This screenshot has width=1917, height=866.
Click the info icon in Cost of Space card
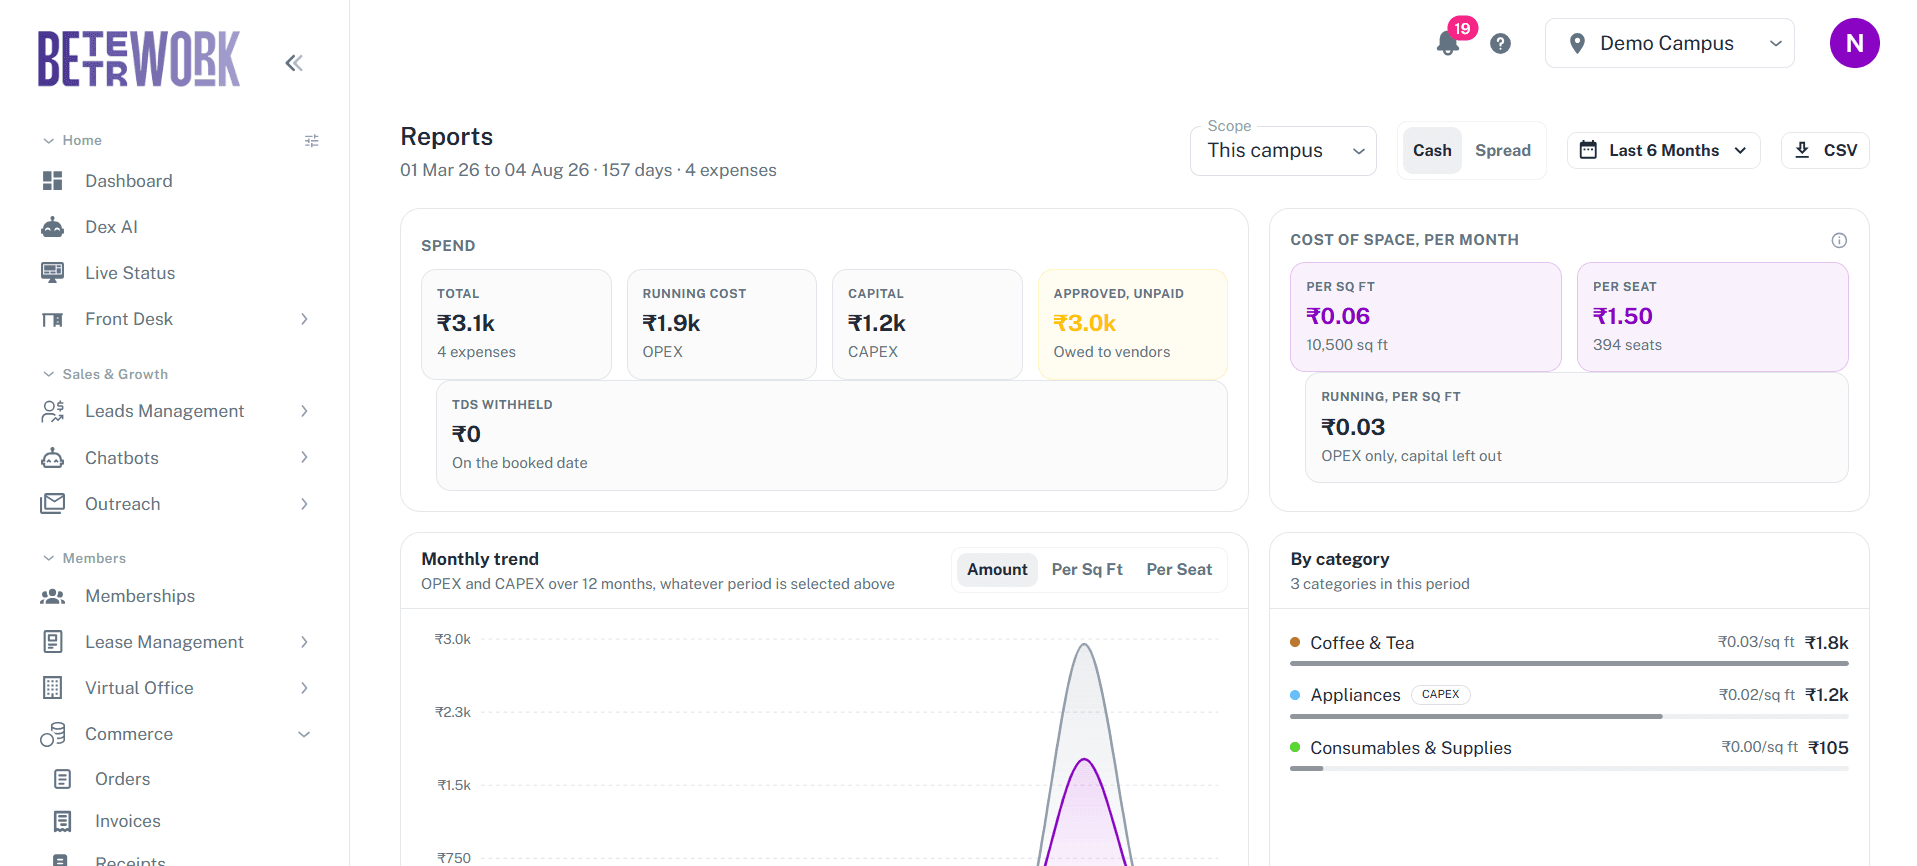(1839, 240)
